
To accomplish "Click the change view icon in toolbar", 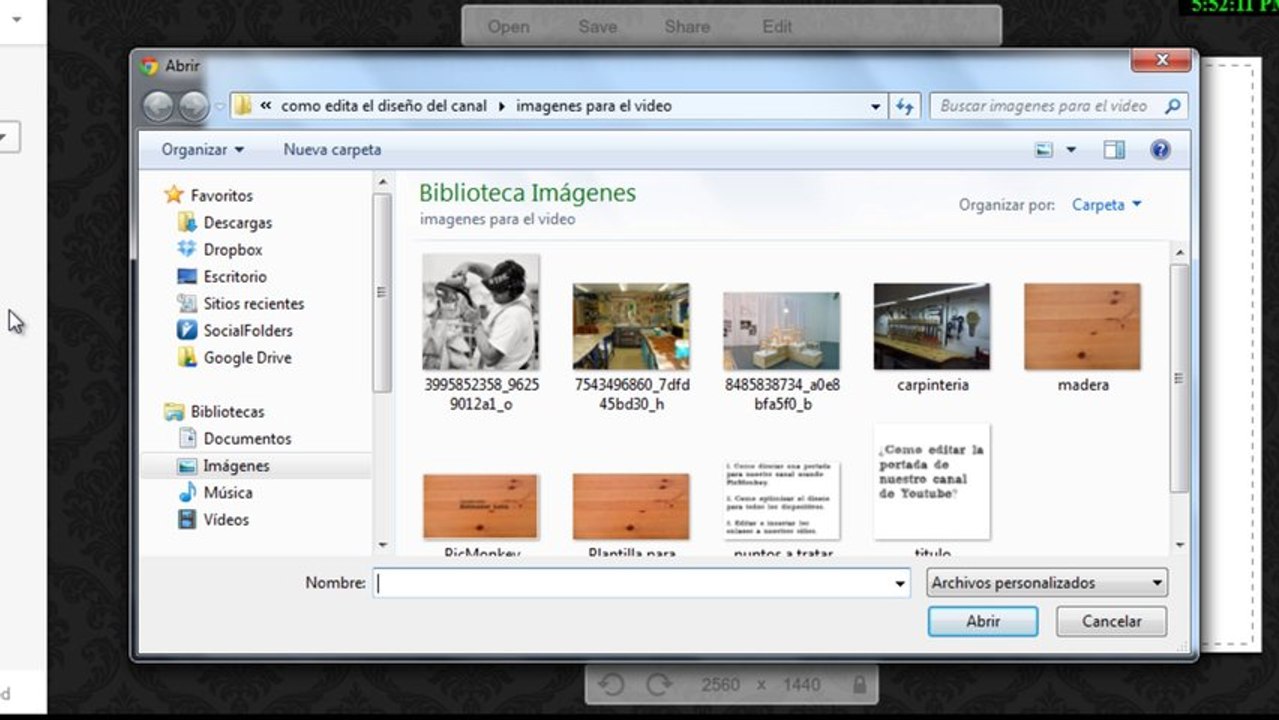I will click(1044, 150).
